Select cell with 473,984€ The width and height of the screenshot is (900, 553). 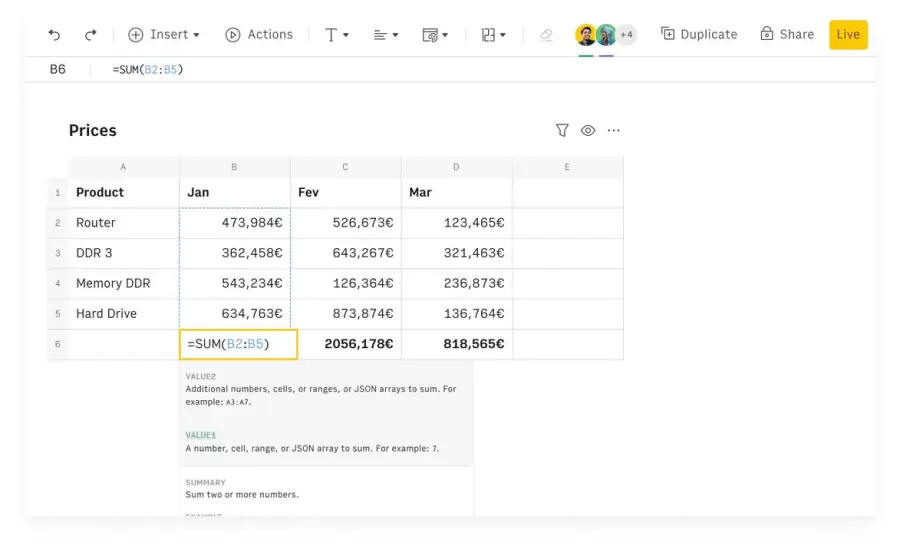(234, 223)
